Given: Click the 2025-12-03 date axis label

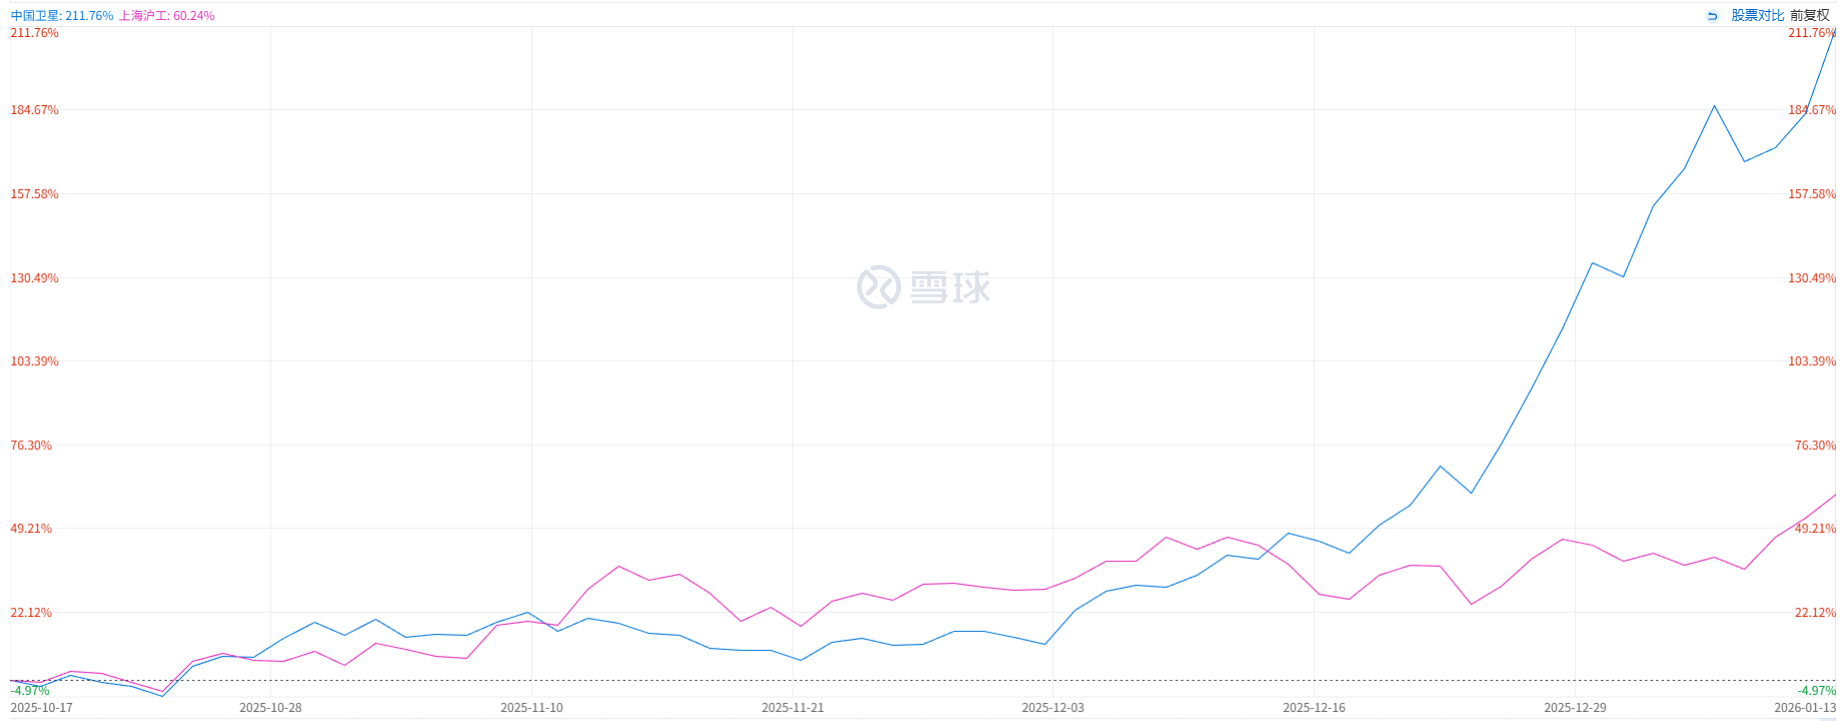Looking at the screenshot, I should click(x=1052, y=707).
